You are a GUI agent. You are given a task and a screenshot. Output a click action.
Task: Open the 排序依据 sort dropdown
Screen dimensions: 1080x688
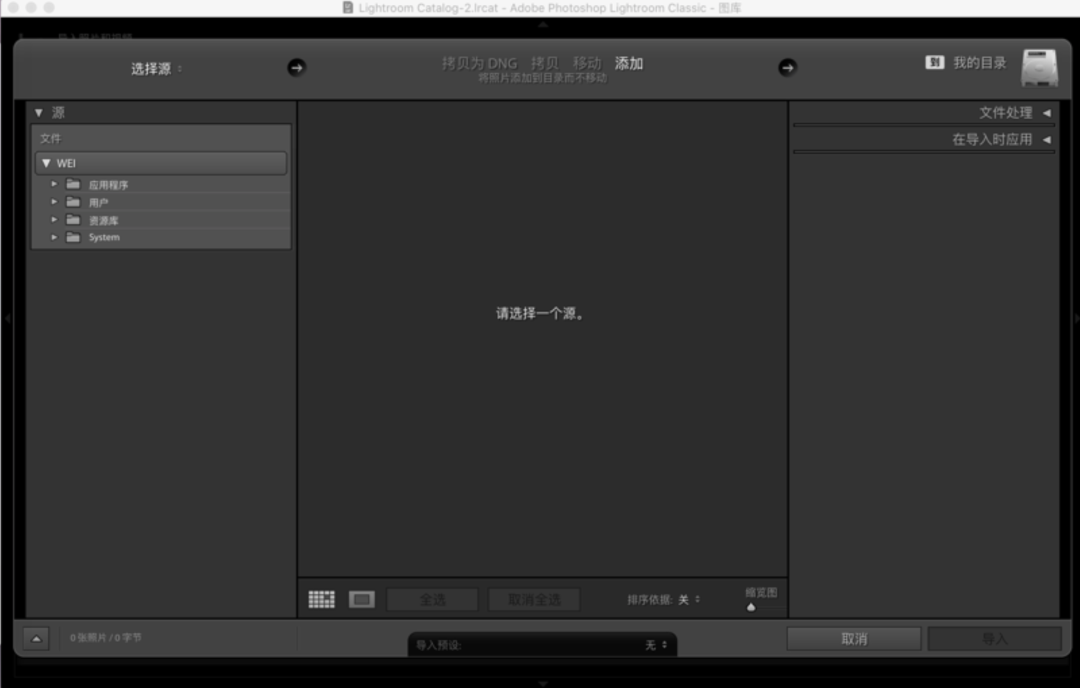click(x=689, y=600)
